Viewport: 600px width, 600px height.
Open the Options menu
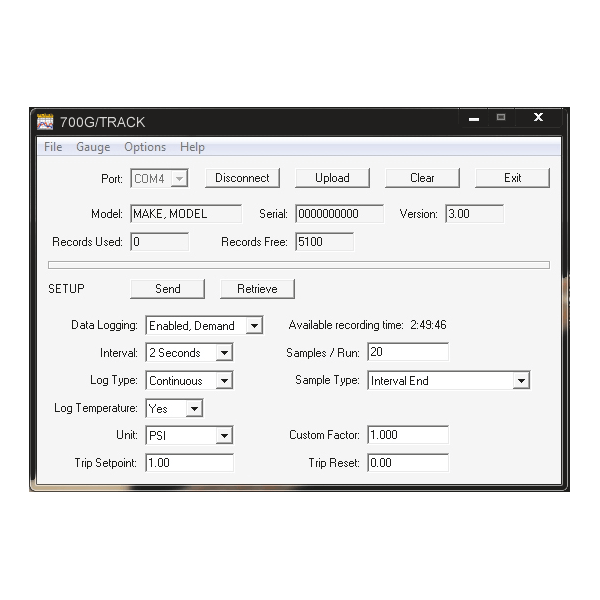[x=145, y=147]
